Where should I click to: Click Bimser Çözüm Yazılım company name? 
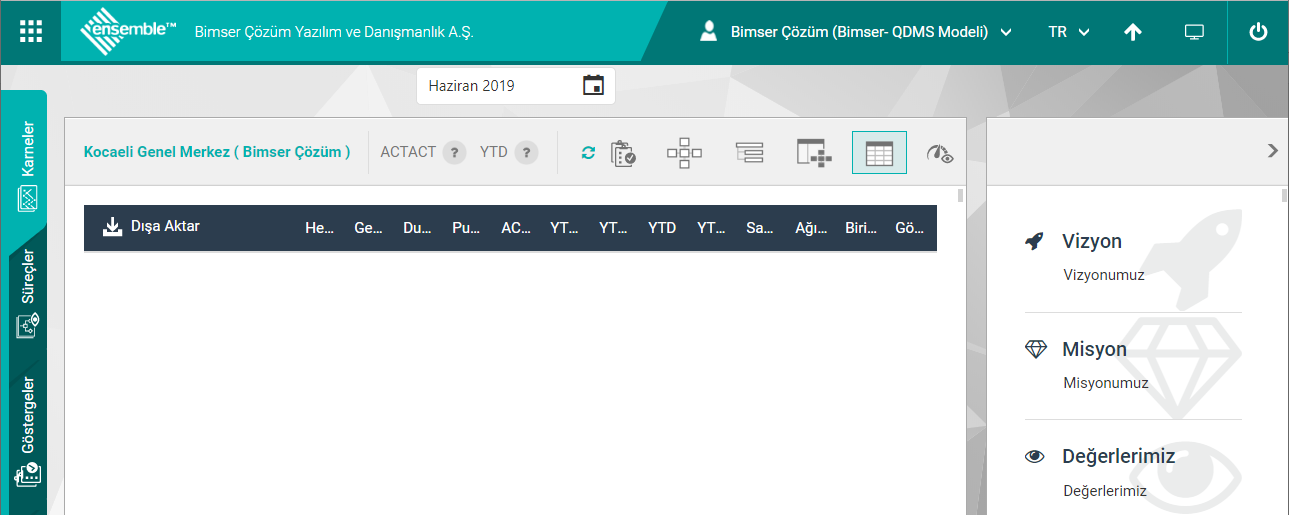pyautogui.click(x=334, y=32)
